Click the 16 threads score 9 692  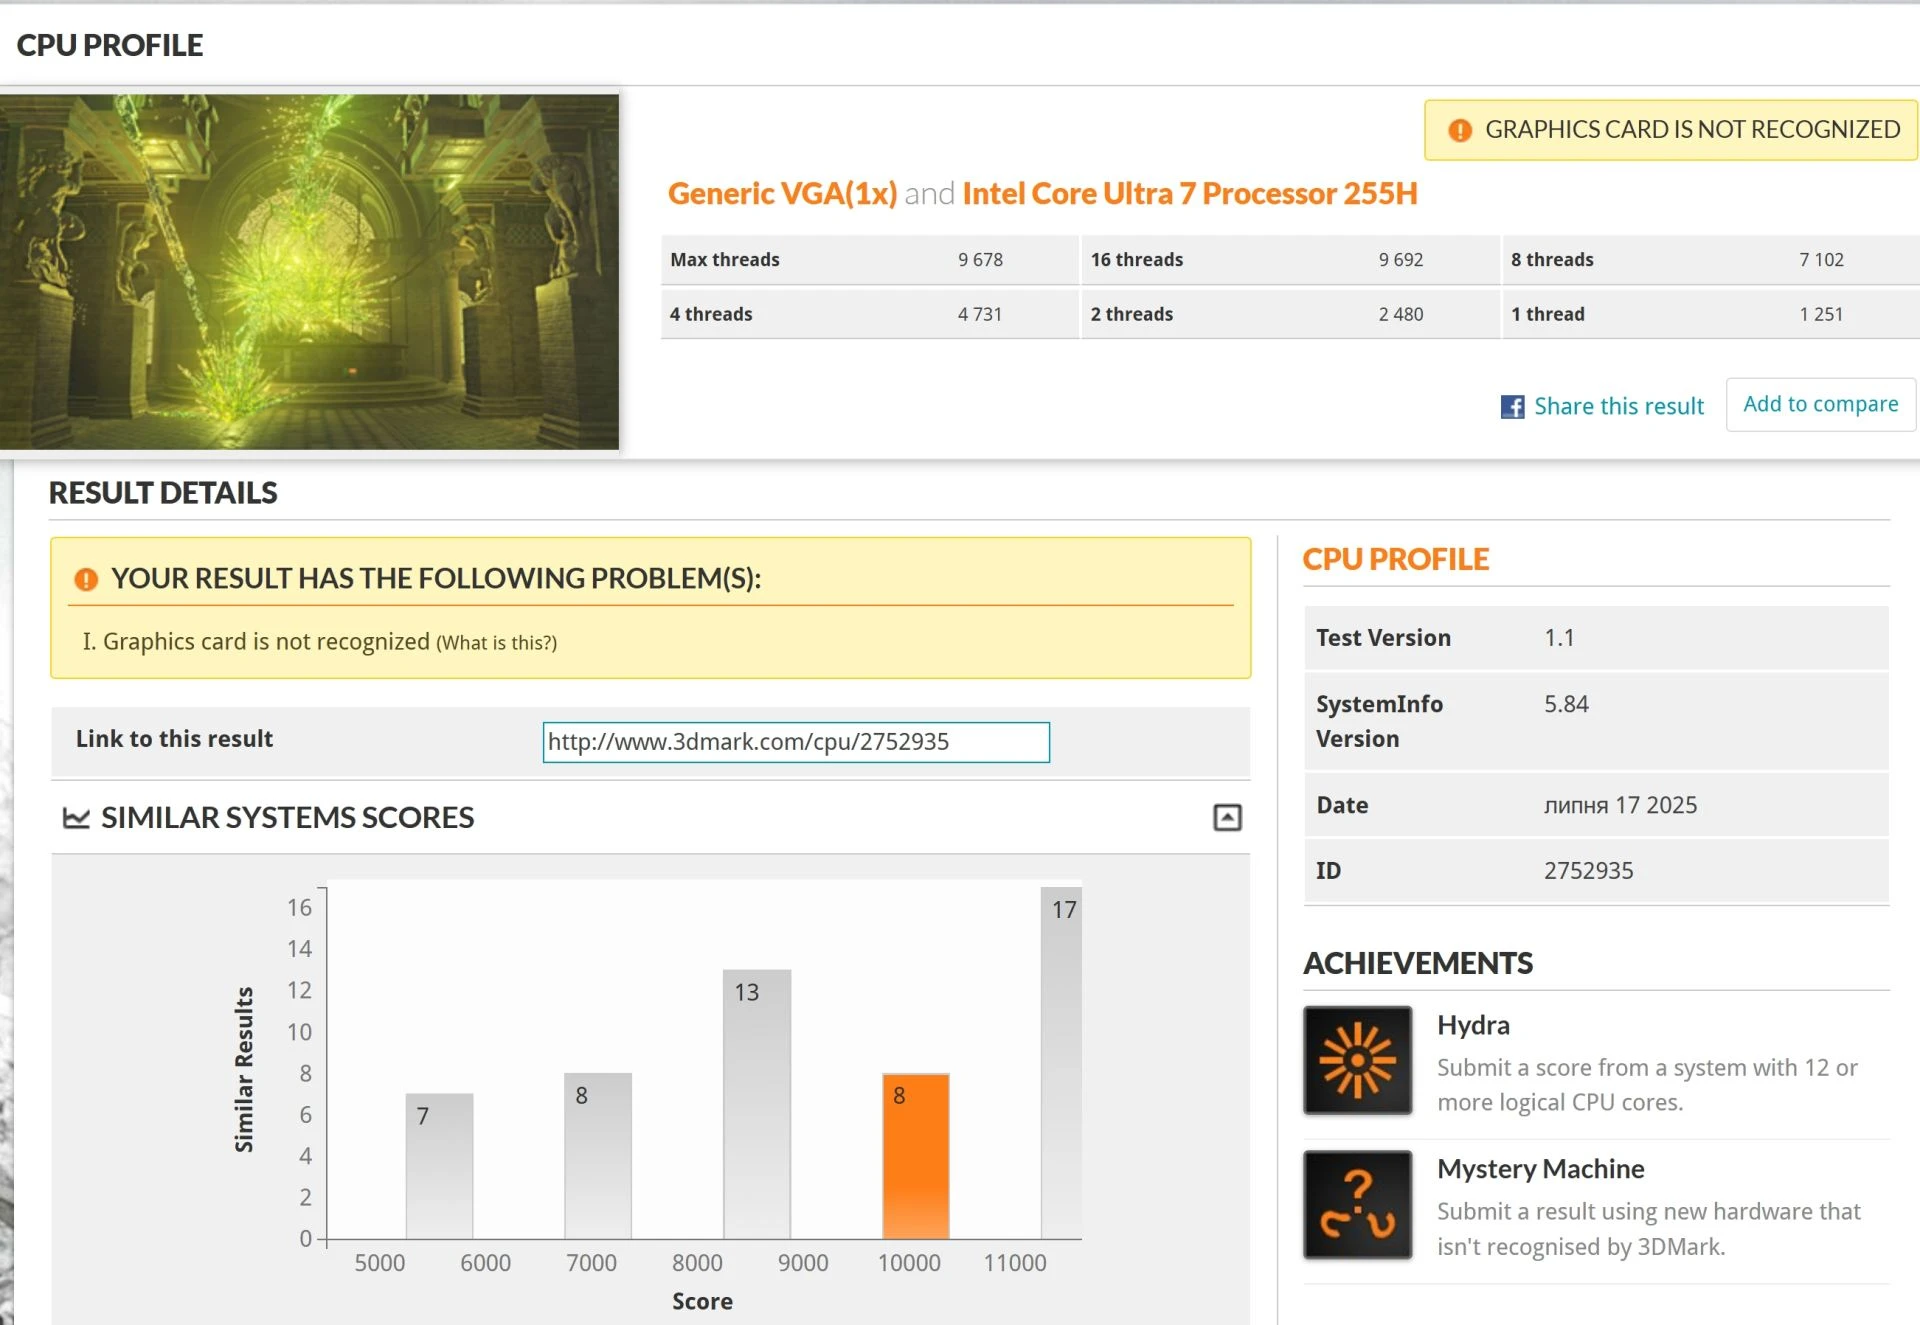1400,260
